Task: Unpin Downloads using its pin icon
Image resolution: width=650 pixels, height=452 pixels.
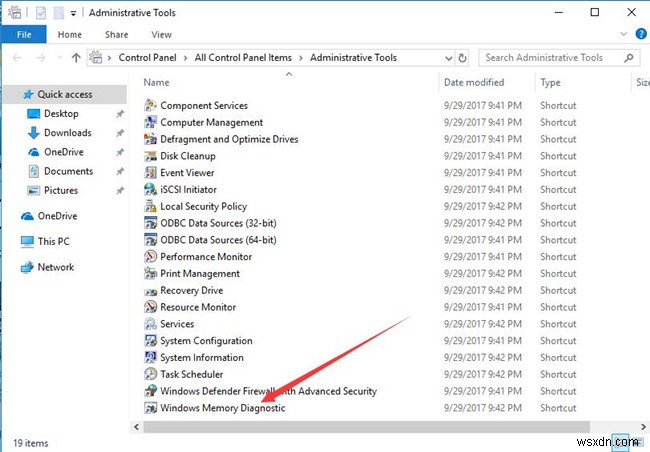Action: [x=120, y=133]
